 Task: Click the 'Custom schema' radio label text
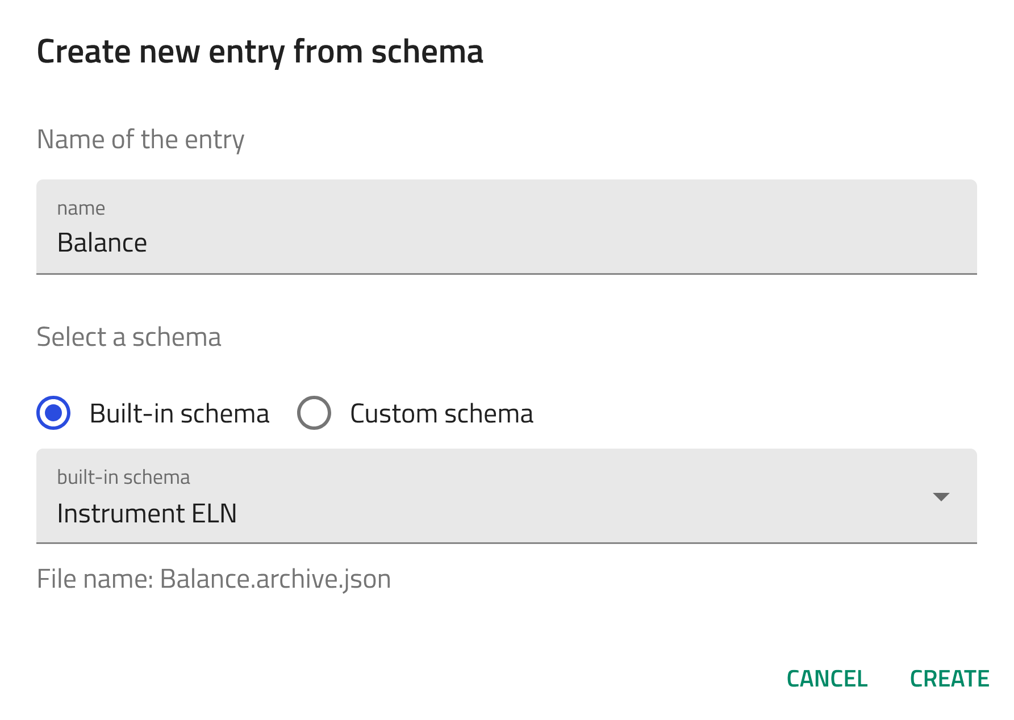coord(441,414)
